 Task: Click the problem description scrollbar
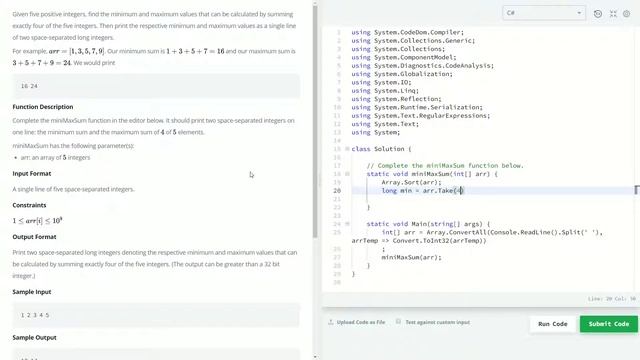point(315,122)
